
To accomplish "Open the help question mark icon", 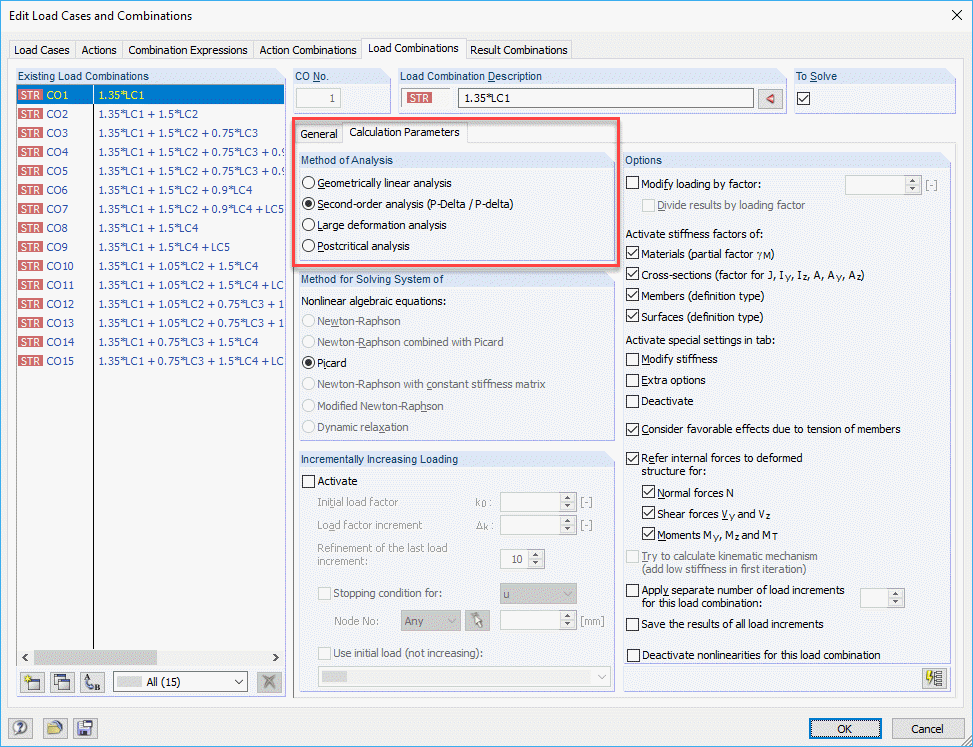I will (20, 728).
